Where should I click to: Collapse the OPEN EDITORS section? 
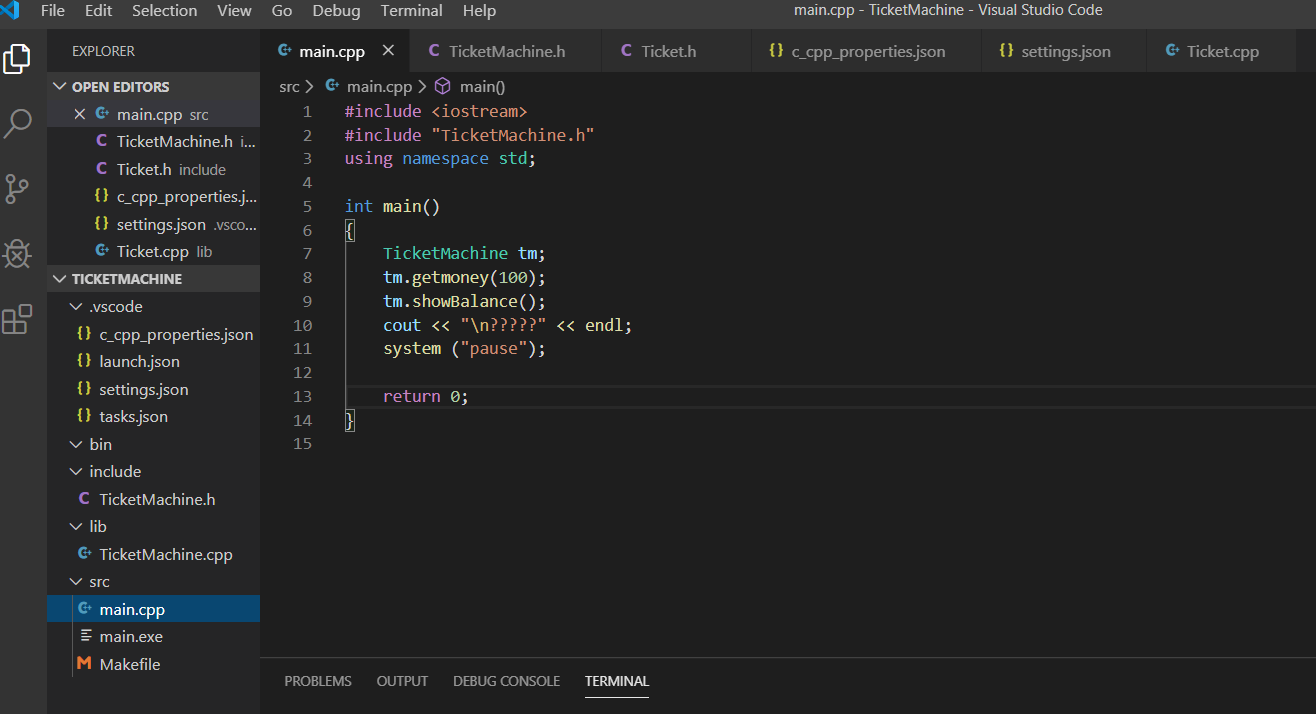(60, 87)
